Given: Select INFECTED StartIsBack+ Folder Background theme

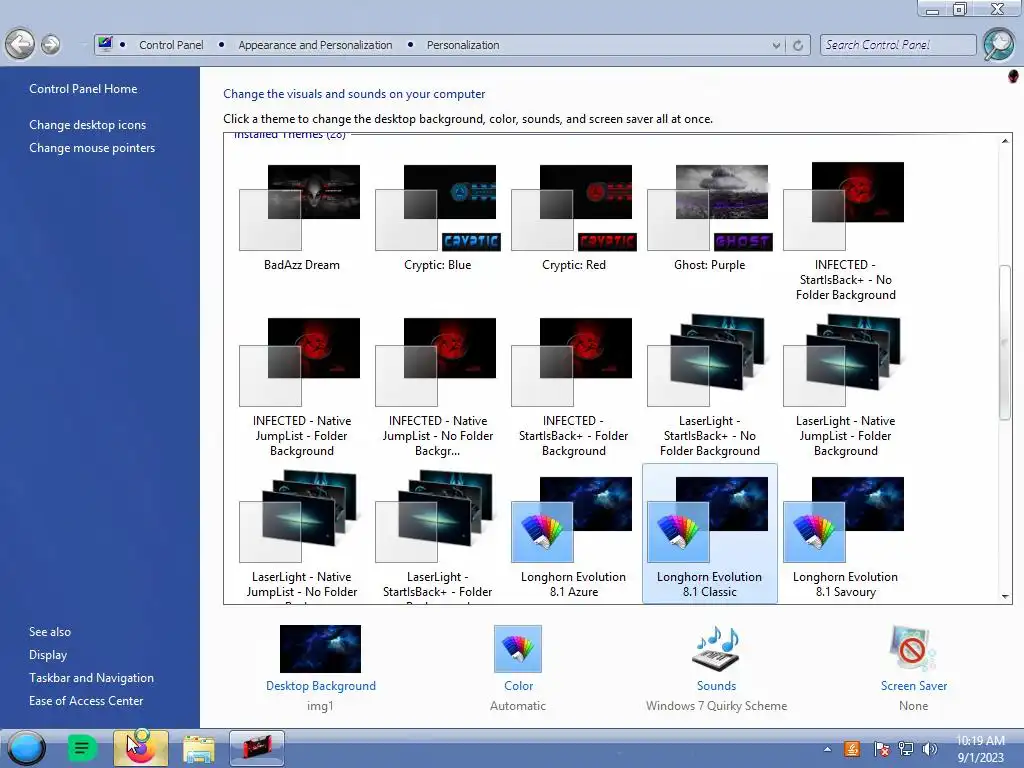Looking at the screenshot, I should [573, 387].
